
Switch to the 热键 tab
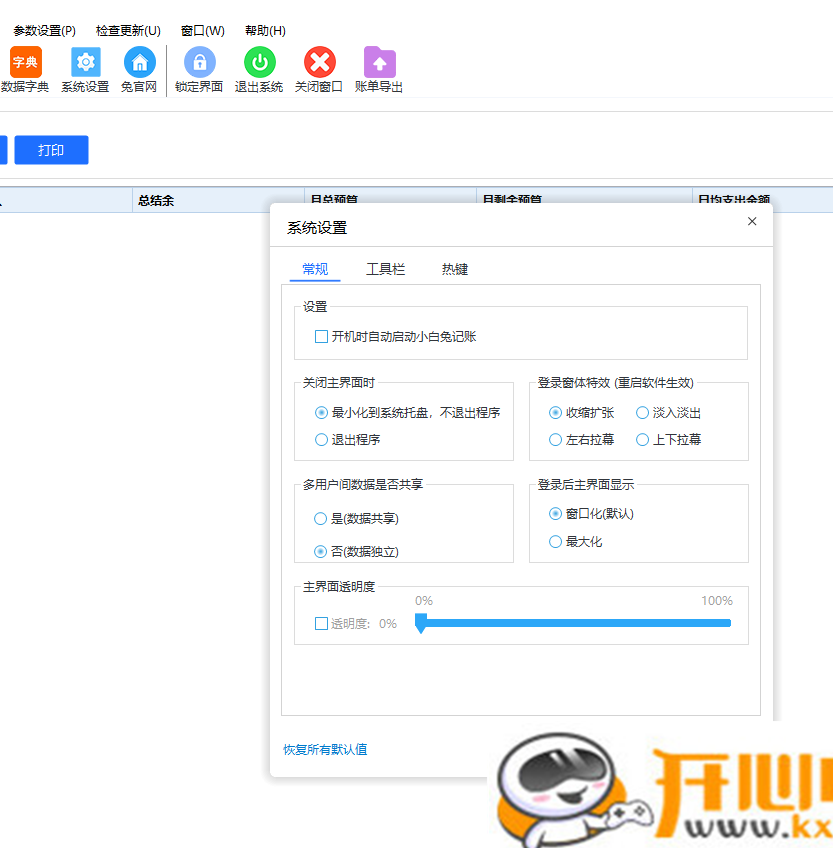(454, 268)
